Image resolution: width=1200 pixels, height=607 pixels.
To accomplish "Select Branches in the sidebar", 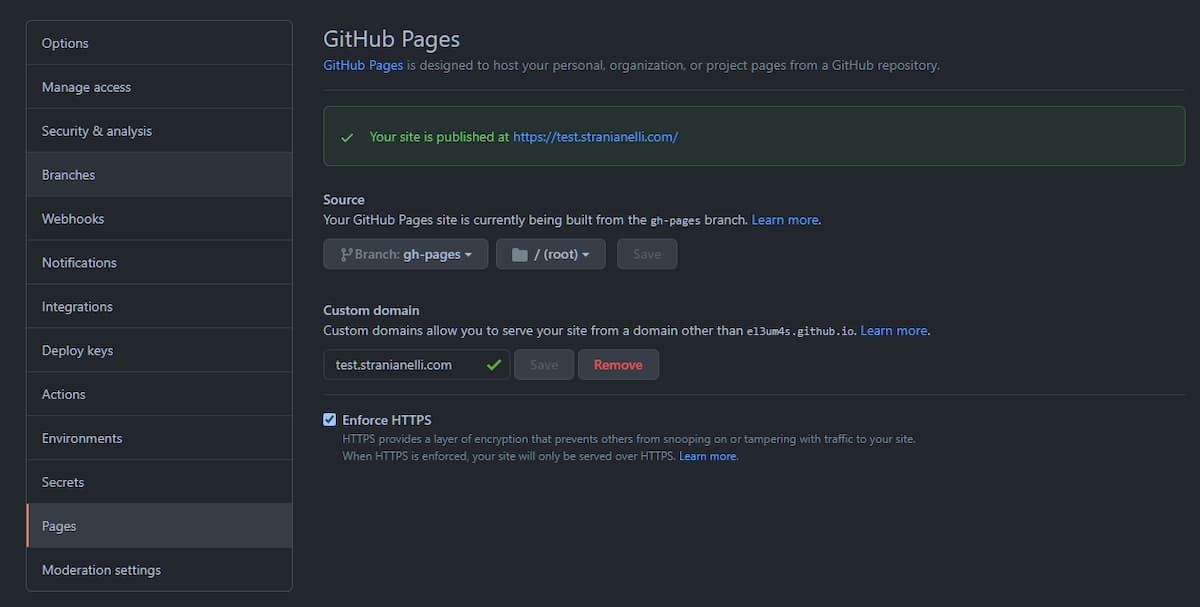I will pos(159,175).
